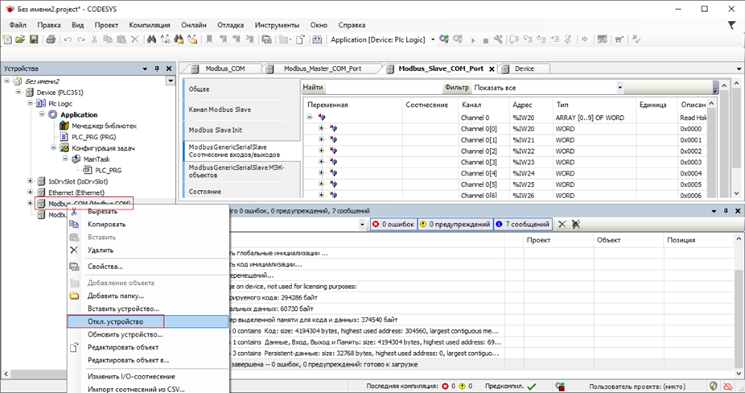Click PLC_PRG (PRG) program icon in tree

coord(64,137)
